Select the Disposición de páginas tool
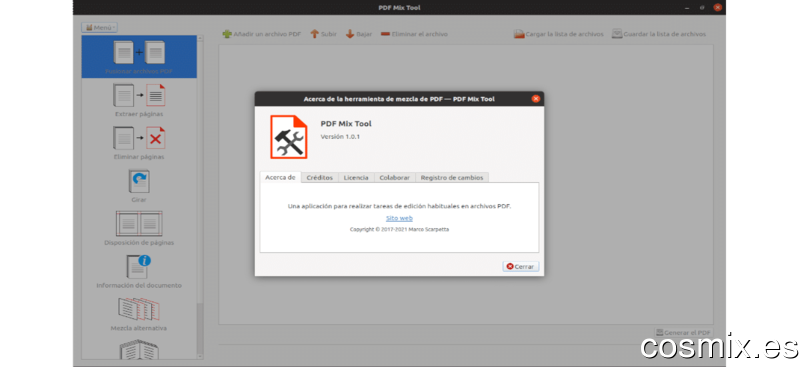This screenshot has height=367, width=800. [x=139, y=229]
